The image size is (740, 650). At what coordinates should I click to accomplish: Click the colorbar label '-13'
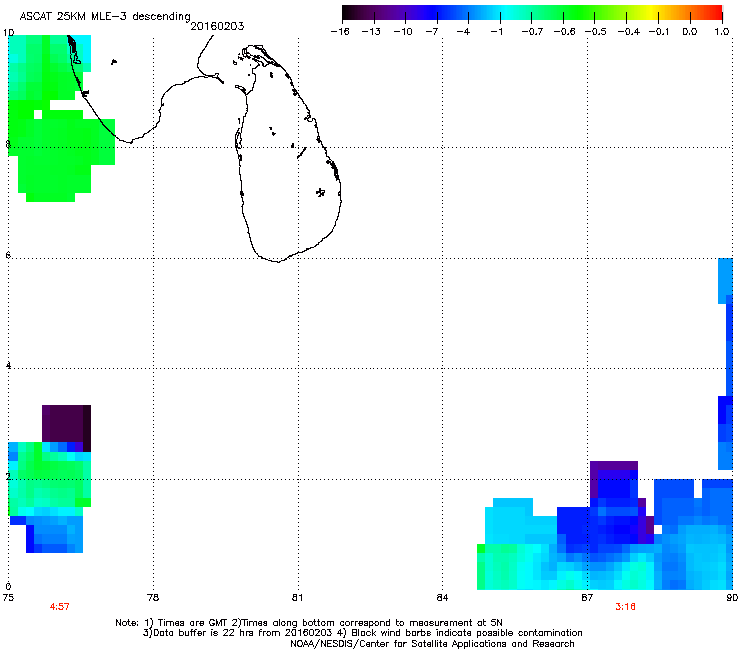pyautogui.click(x=371, y=32)
